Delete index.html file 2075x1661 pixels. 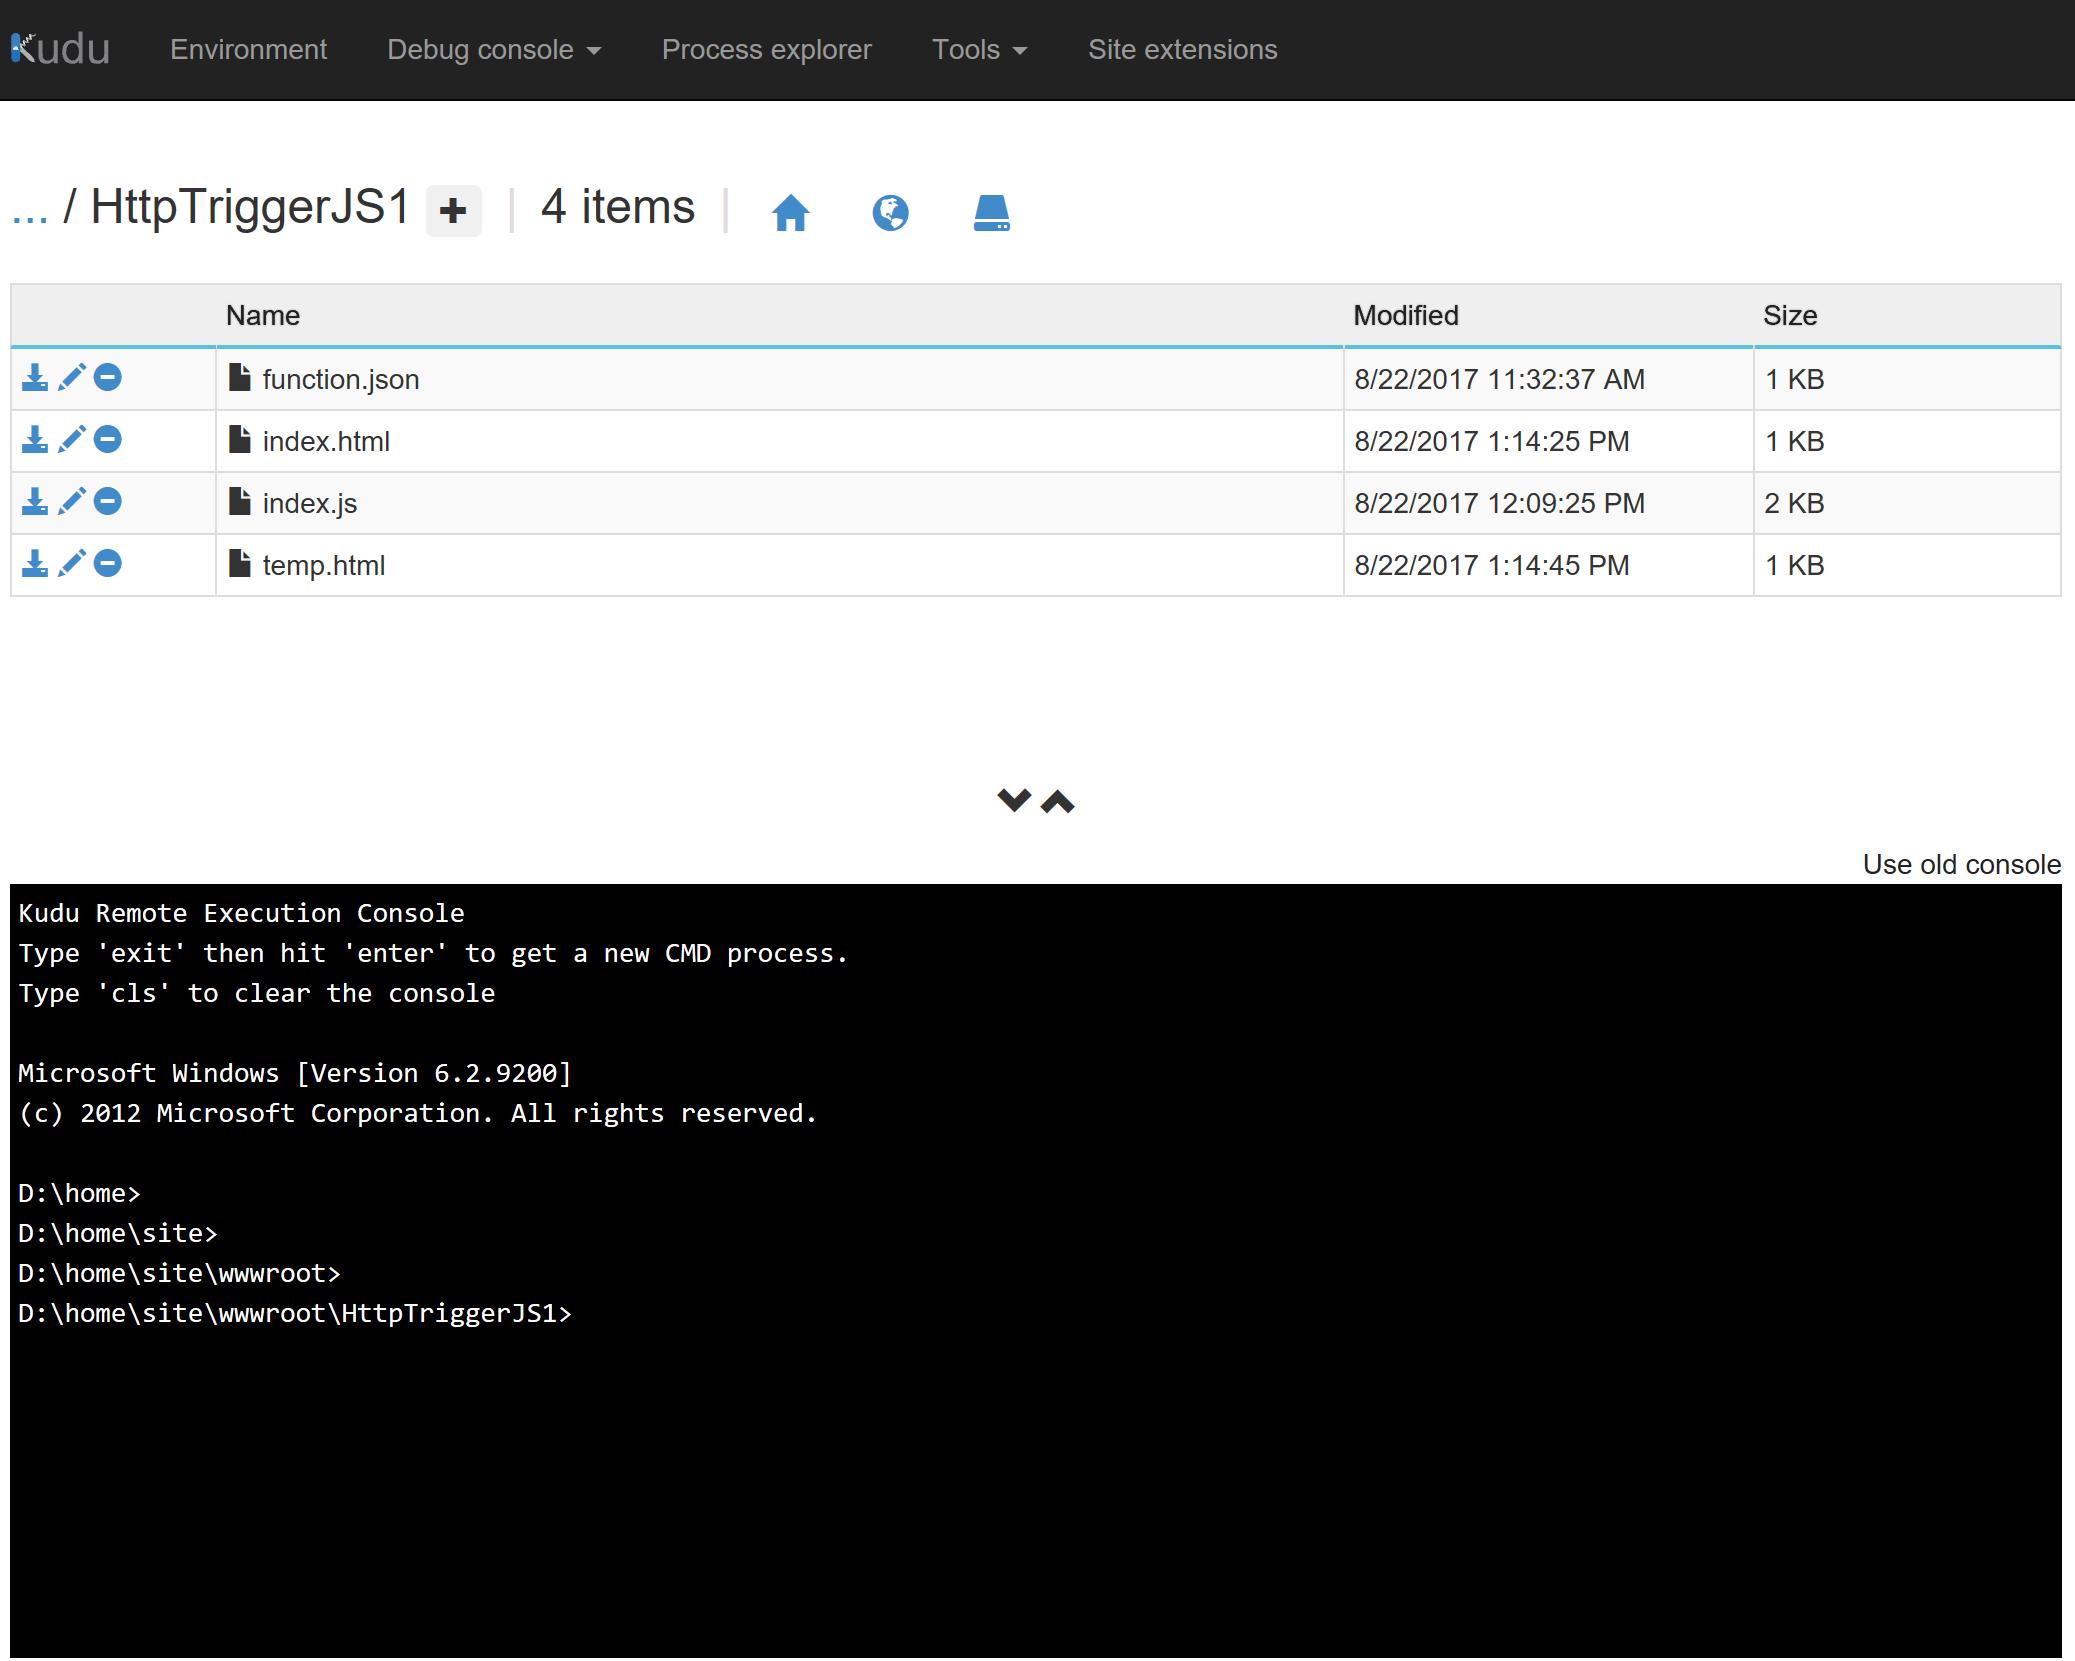tap(108, 439)
